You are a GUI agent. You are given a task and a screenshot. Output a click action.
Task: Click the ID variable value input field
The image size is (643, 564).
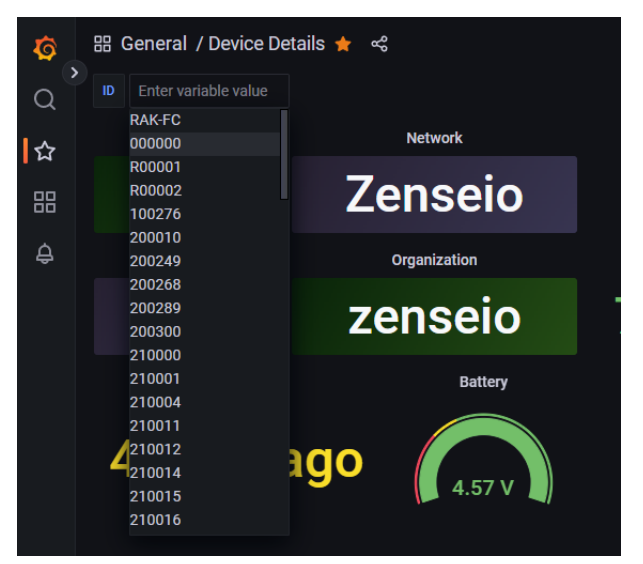[x=209, y=91]
